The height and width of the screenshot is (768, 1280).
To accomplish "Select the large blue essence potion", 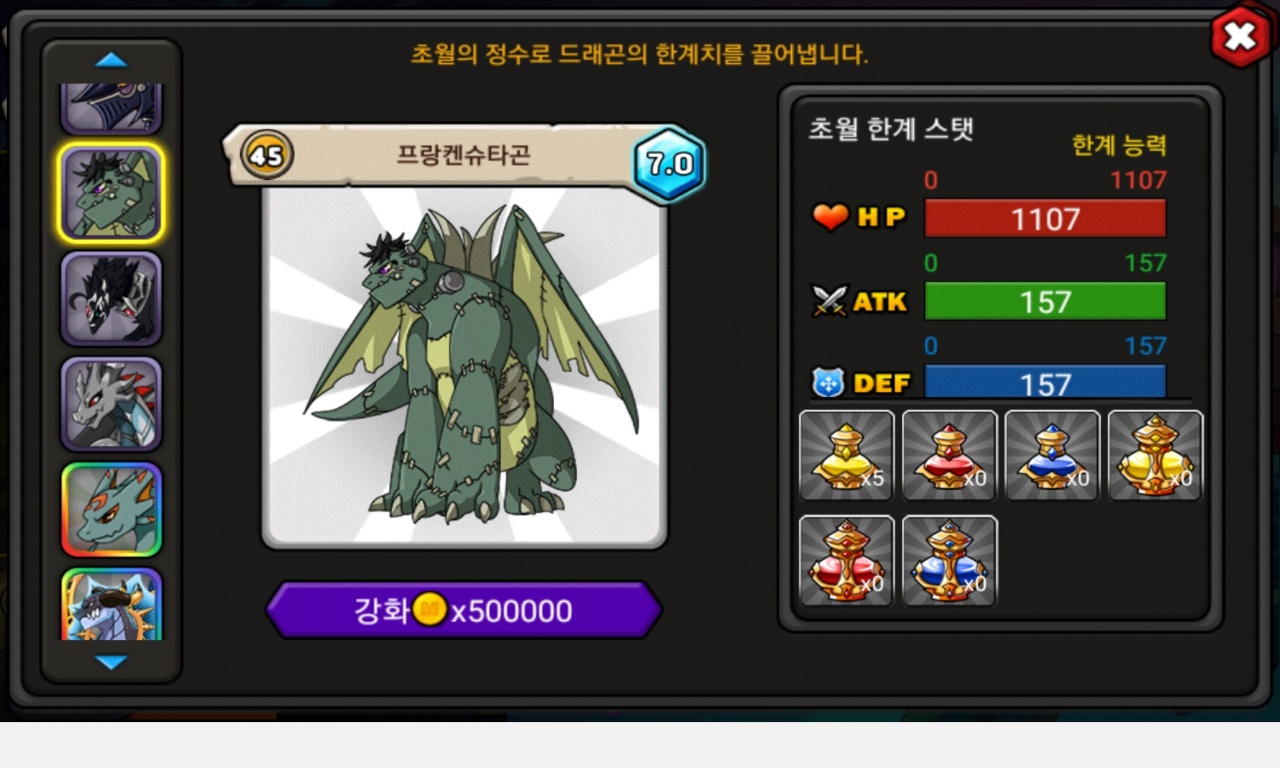I will pyautogui.click(x=950, y=560).
